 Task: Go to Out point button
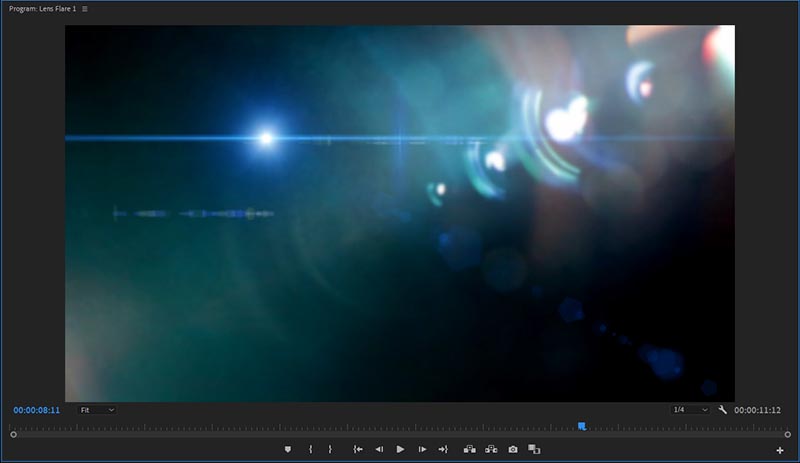point(443,449)
